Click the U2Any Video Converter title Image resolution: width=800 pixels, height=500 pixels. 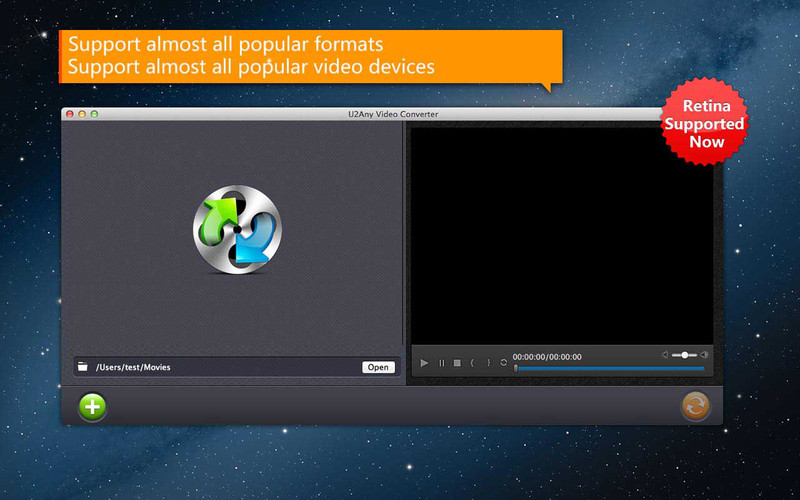[x=393, y=114]
